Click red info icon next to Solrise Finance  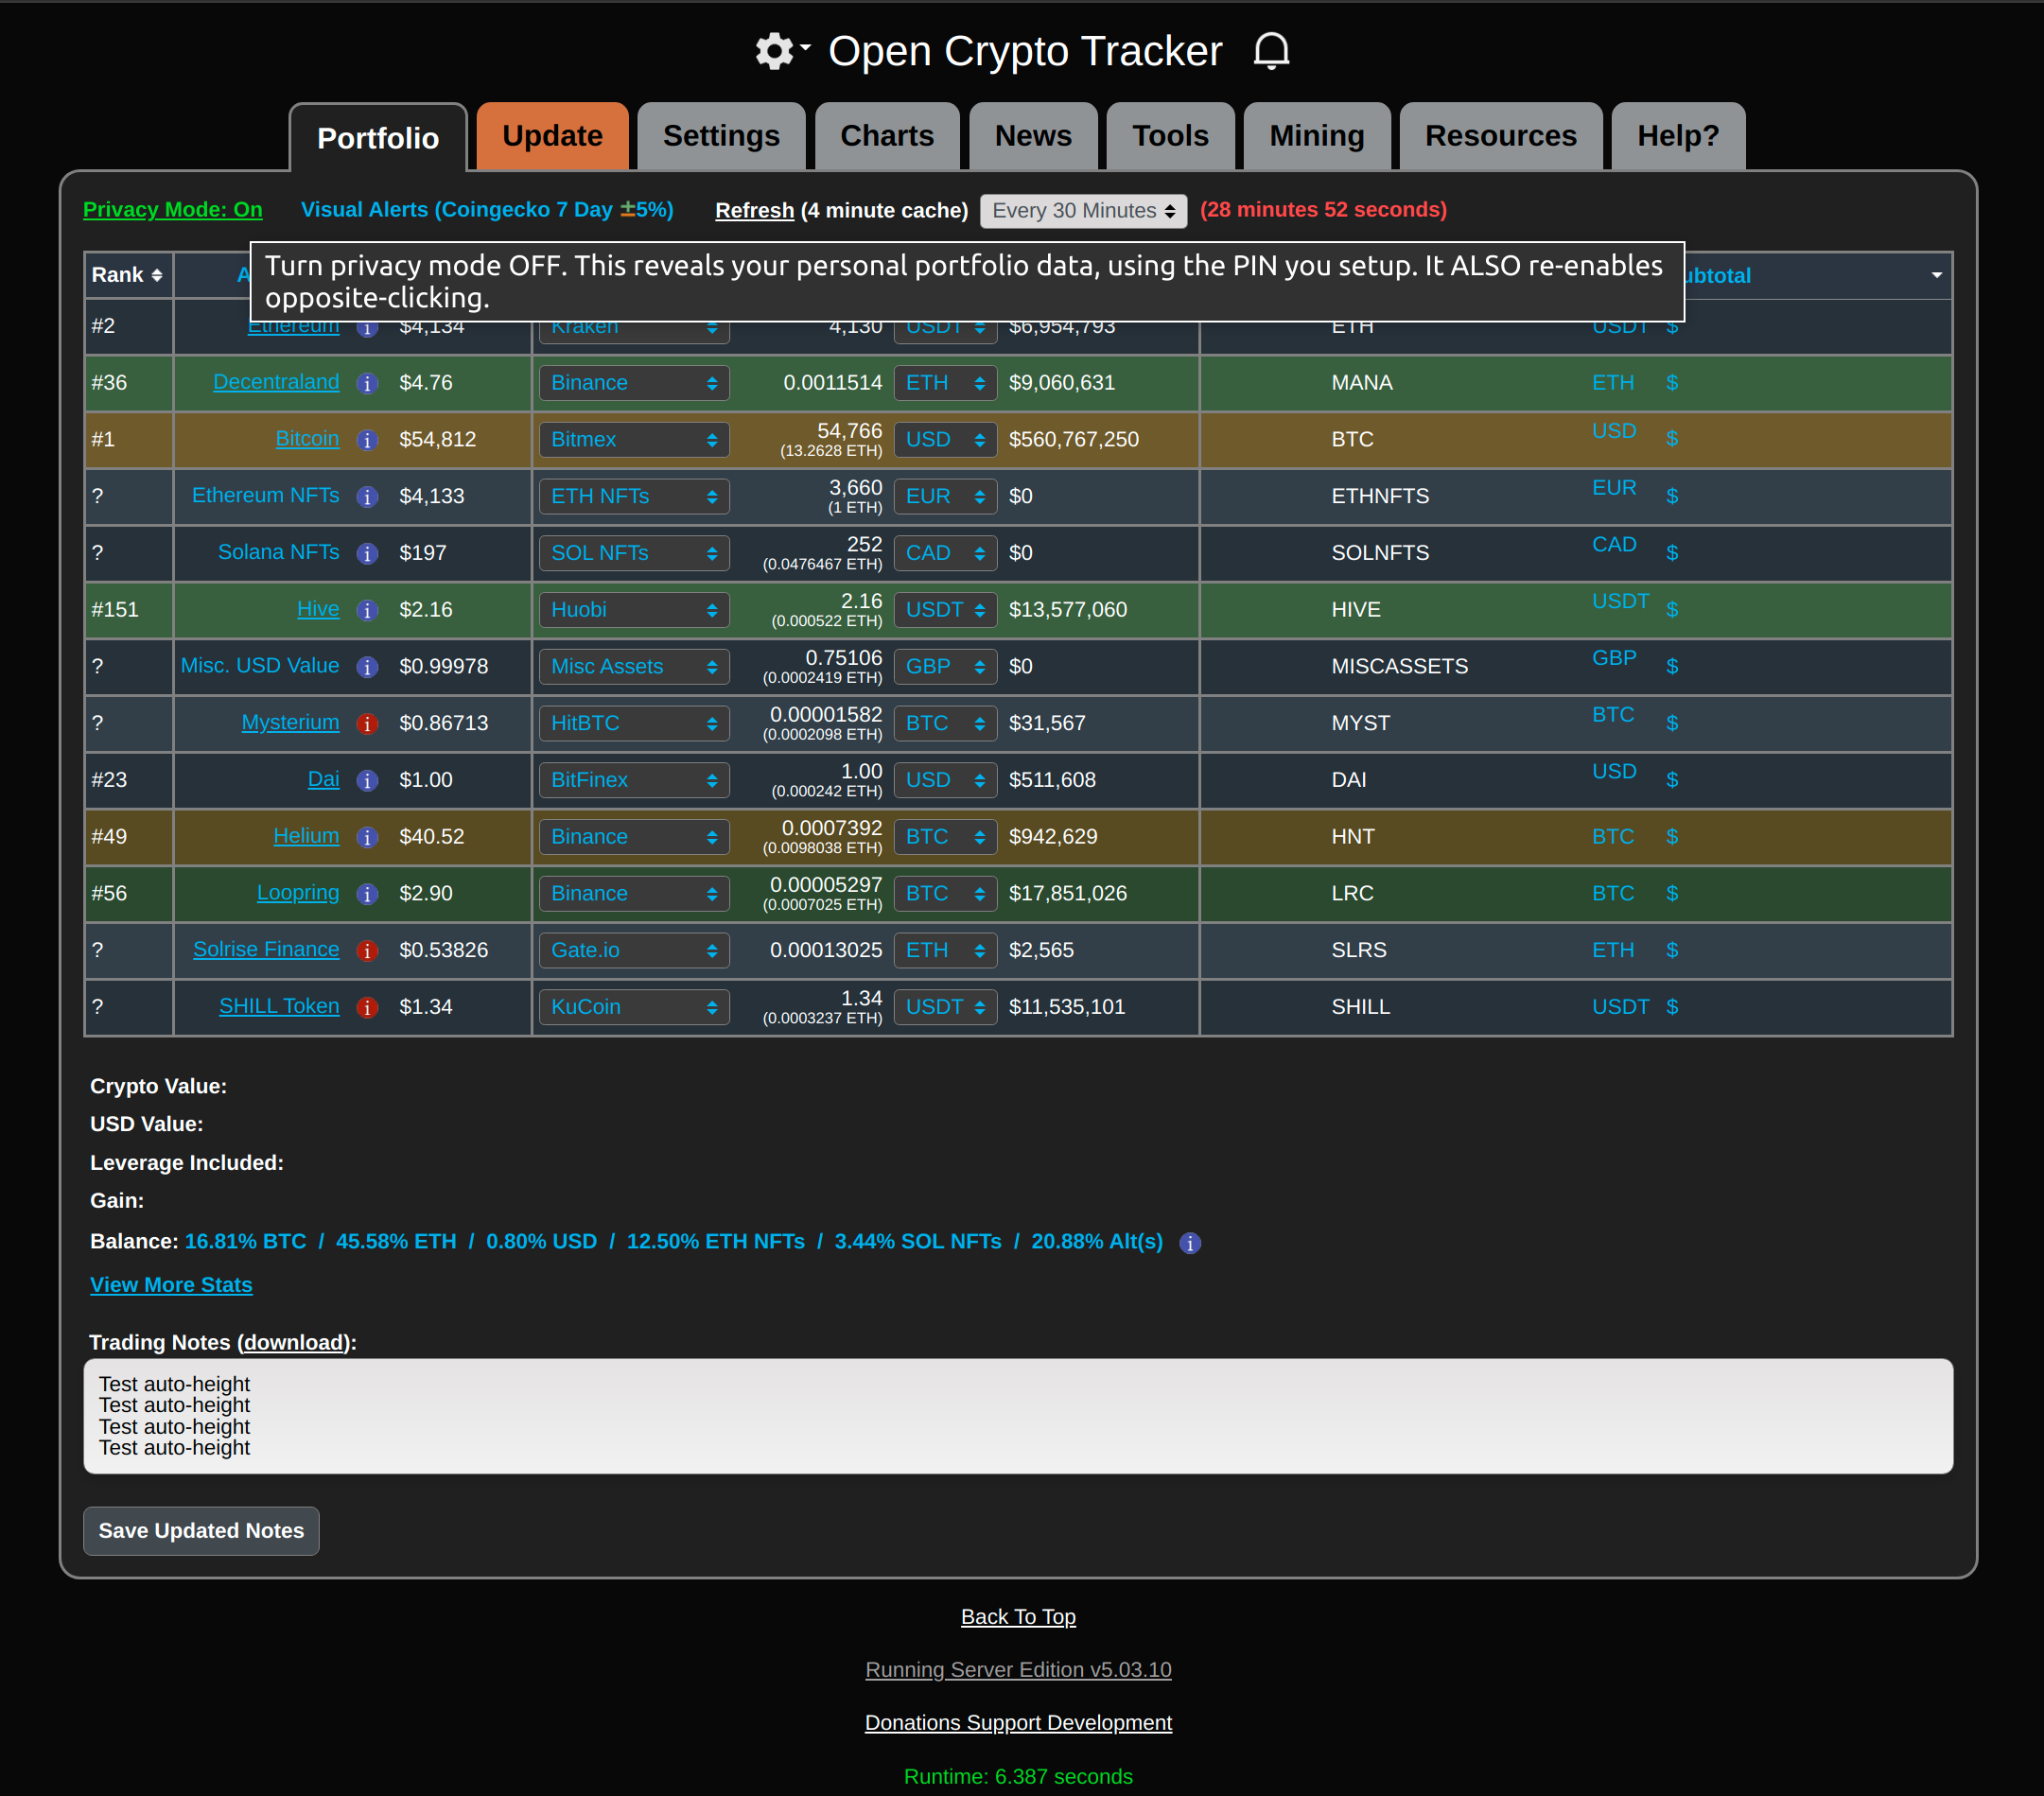click(367, 951)
